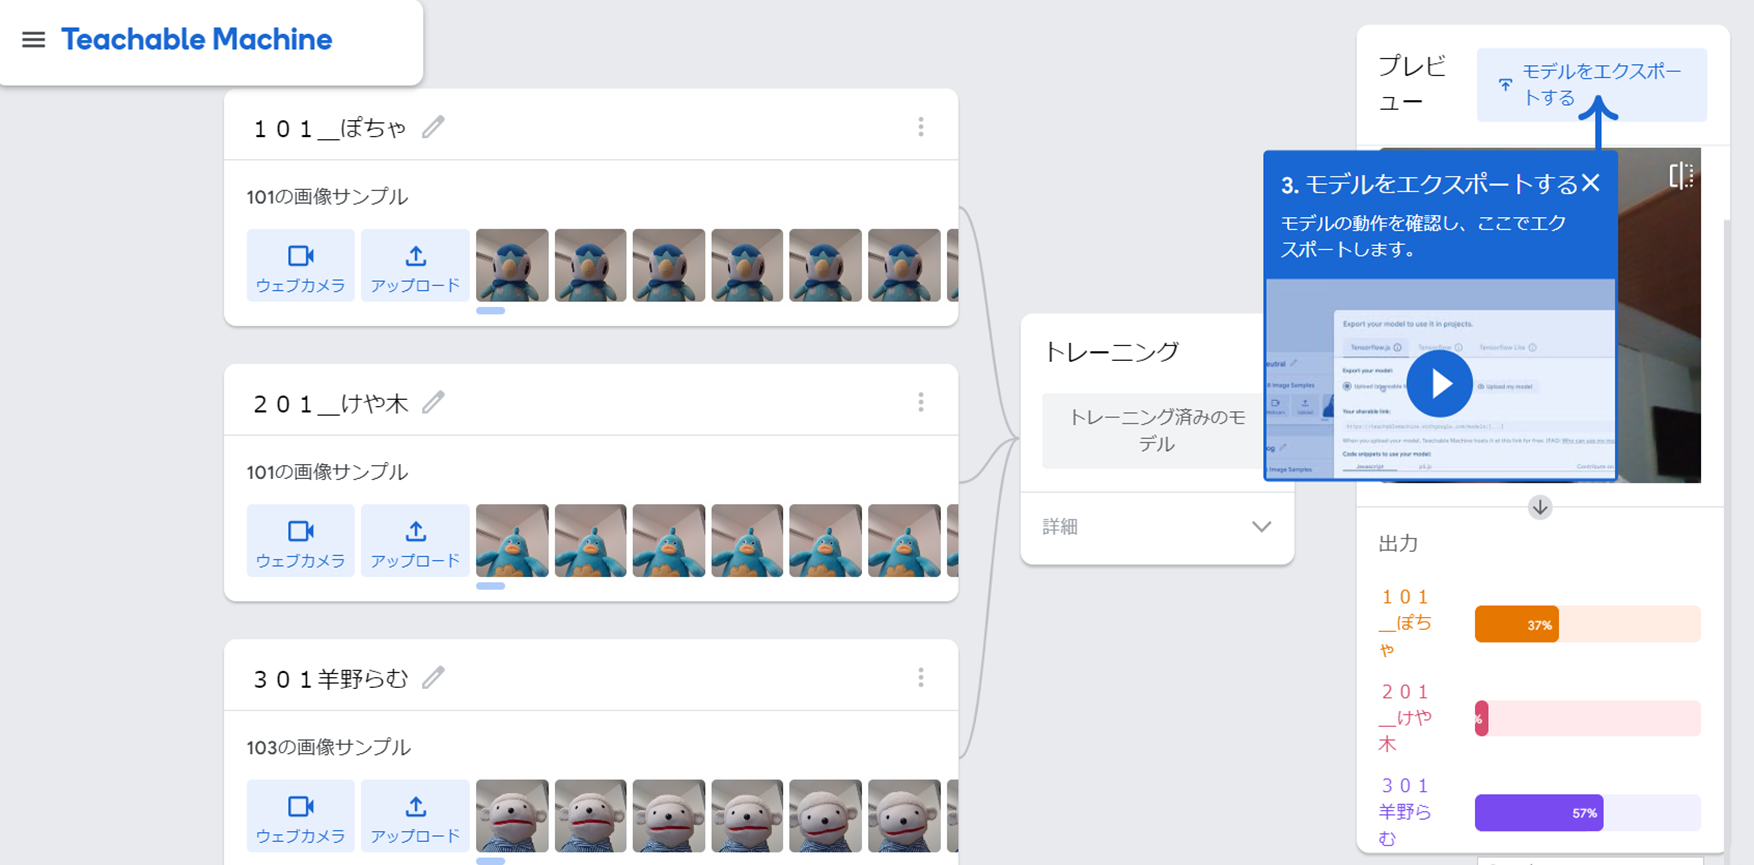Click the トレーニング heading
The image size is (1754, 865).
[x=1111, y=351]
